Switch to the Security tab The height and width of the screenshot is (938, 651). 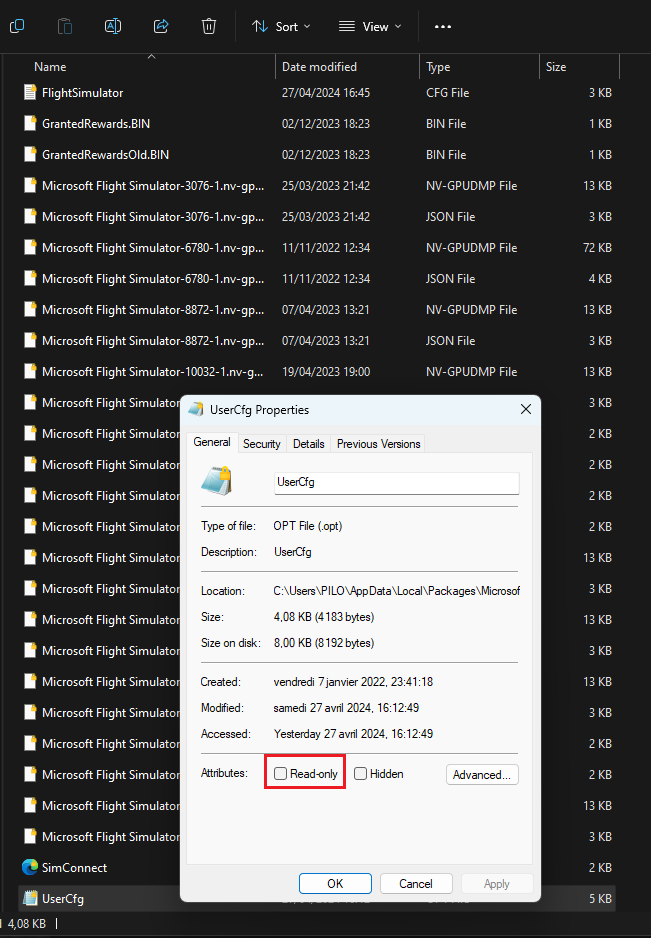coord(261,444)
